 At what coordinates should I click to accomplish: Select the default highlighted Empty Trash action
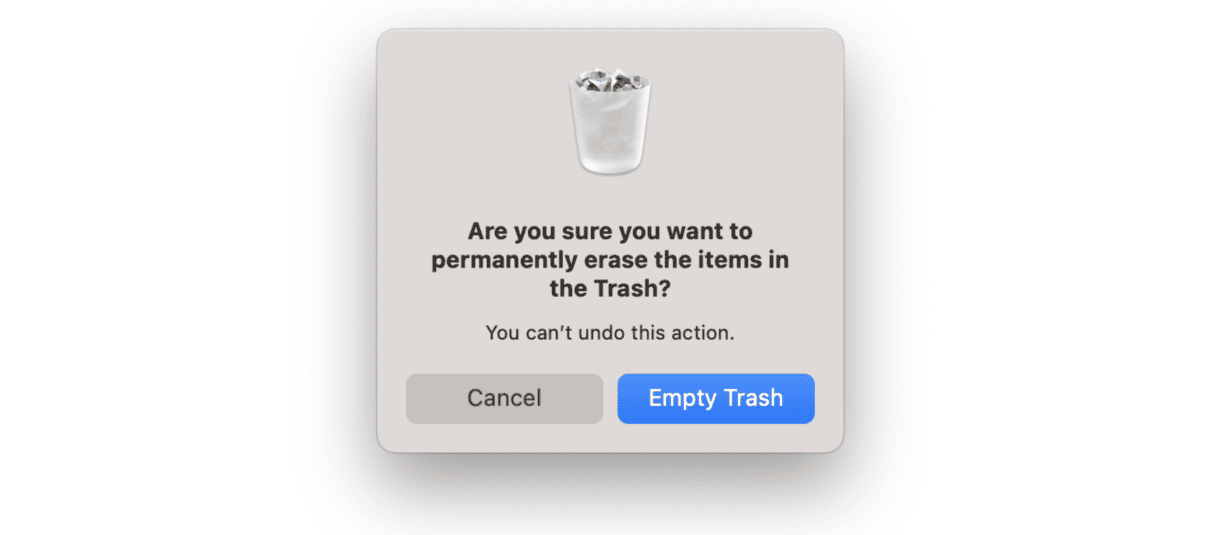716,398
